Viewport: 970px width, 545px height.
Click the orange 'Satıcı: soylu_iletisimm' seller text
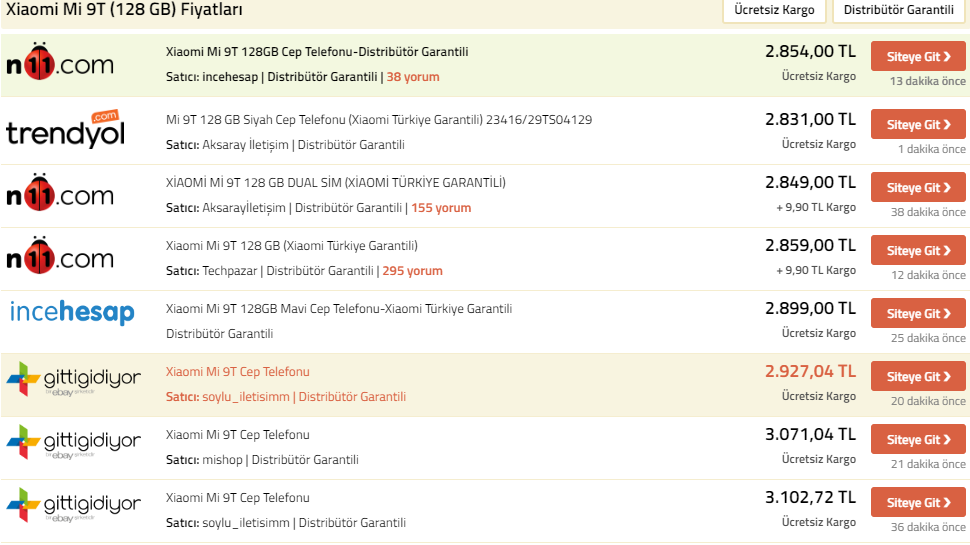pos(228,397)
